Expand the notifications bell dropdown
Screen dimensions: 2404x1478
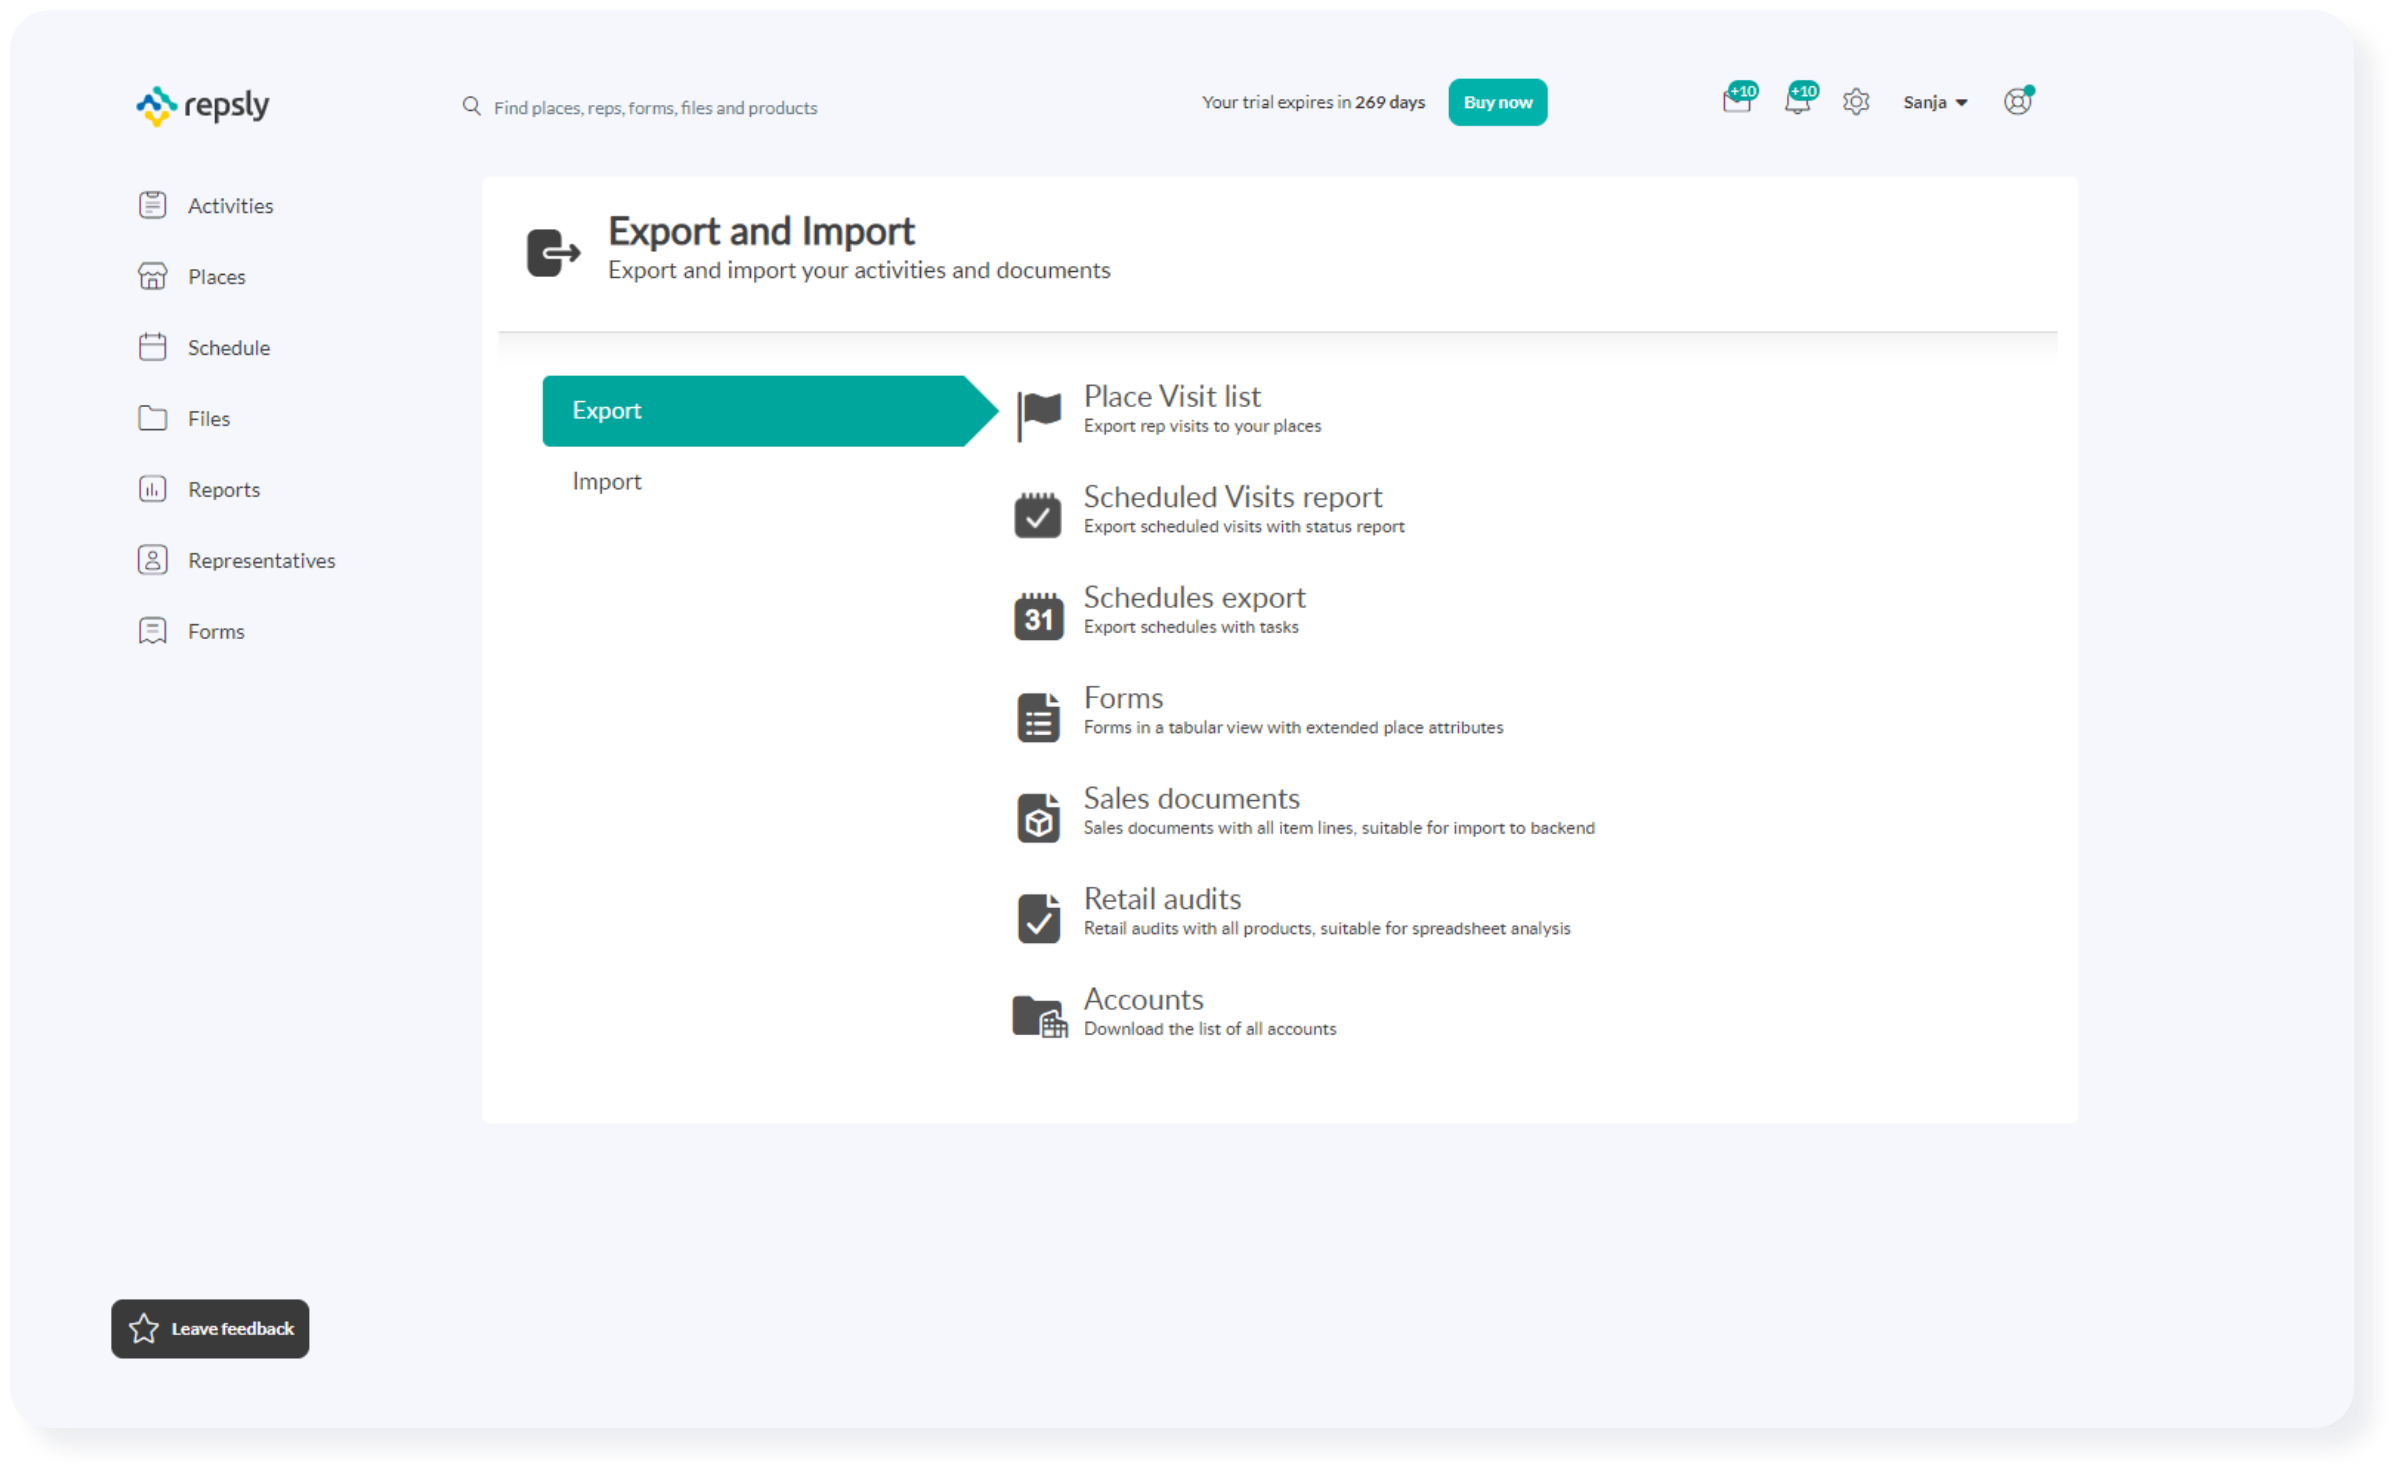(1796, 103)
